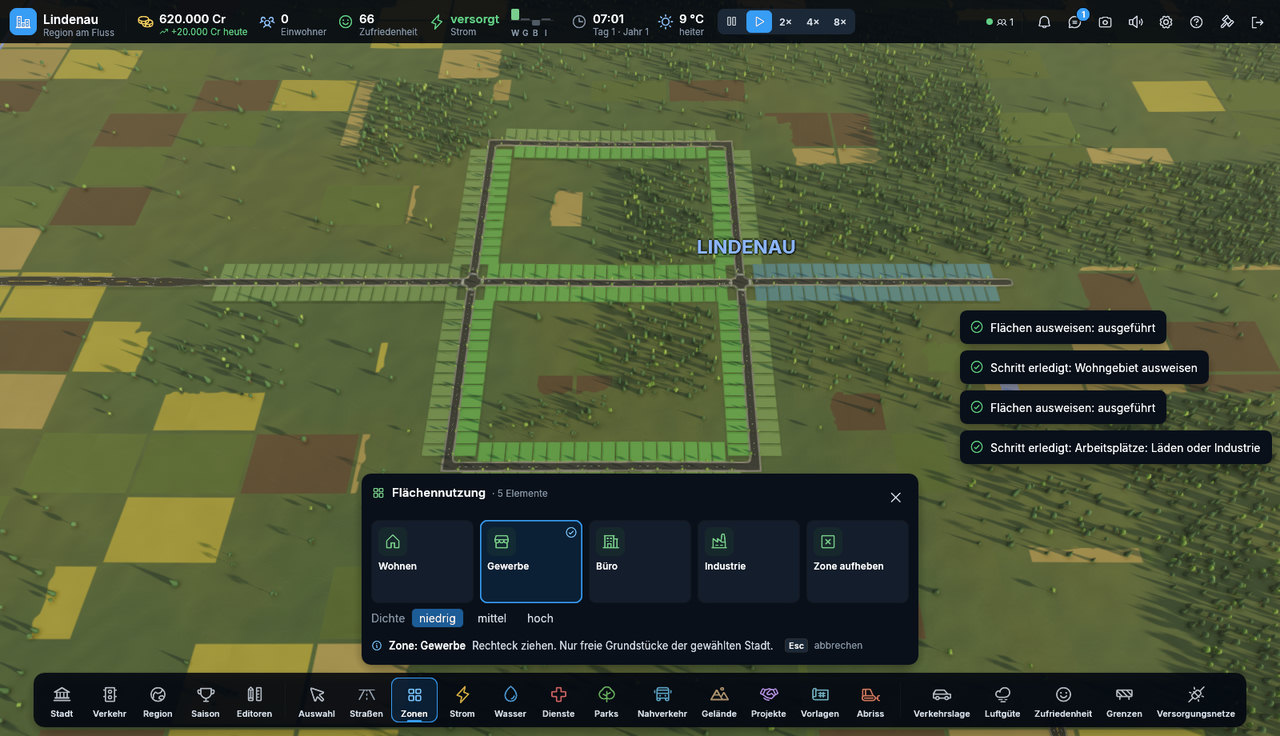Take a screenshot with camera icon

click(x=1105, y=22)
